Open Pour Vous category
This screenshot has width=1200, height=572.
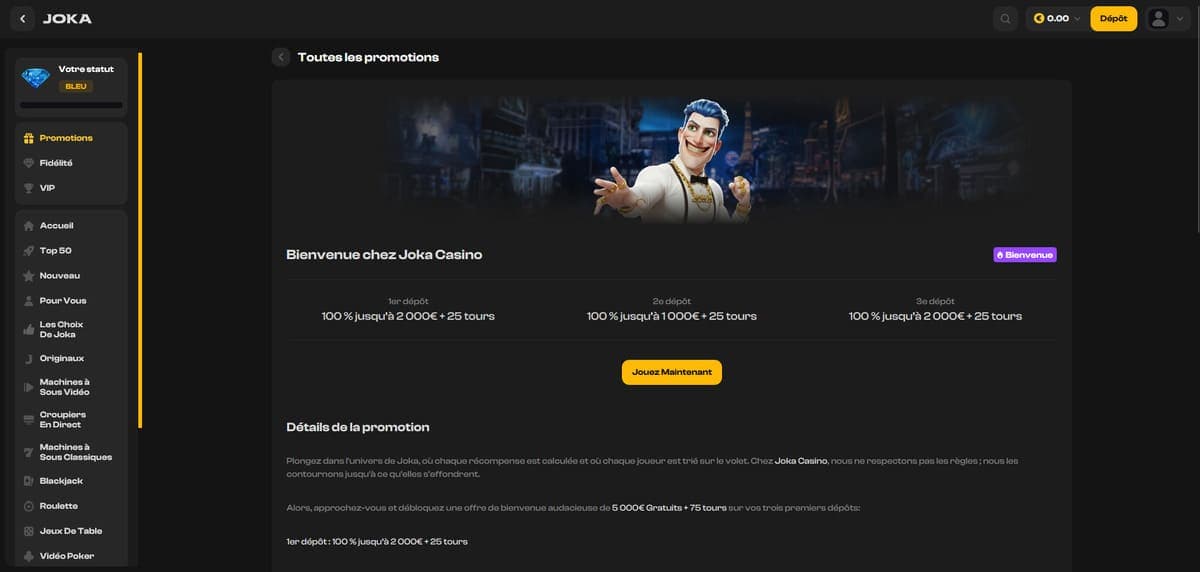click(x=63, y=301)
